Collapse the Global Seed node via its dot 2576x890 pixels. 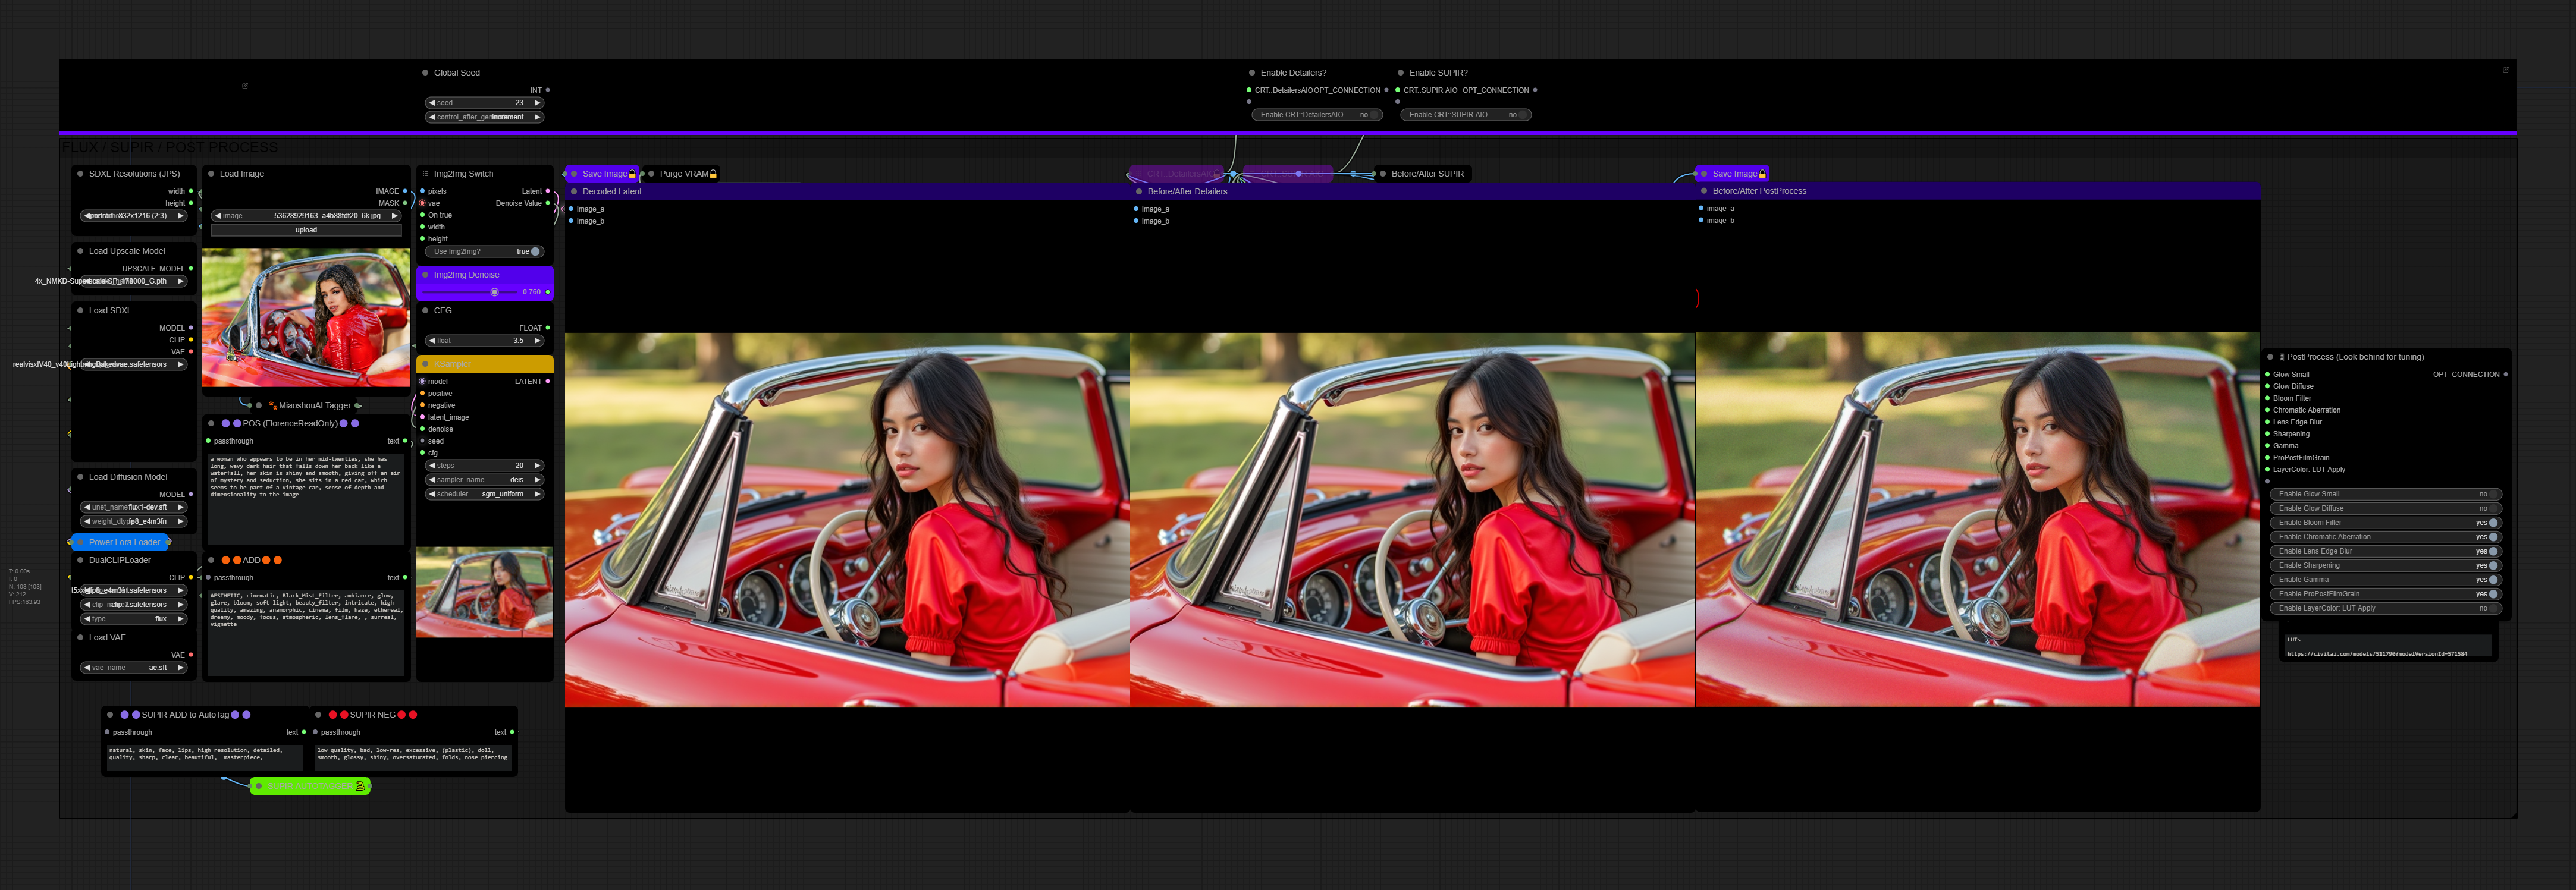(425, 73)
